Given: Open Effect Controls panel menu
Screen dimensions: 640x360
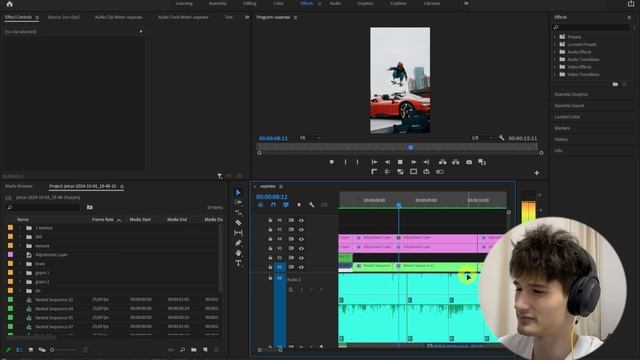Looking at the screenshot, I should (37, 18).
